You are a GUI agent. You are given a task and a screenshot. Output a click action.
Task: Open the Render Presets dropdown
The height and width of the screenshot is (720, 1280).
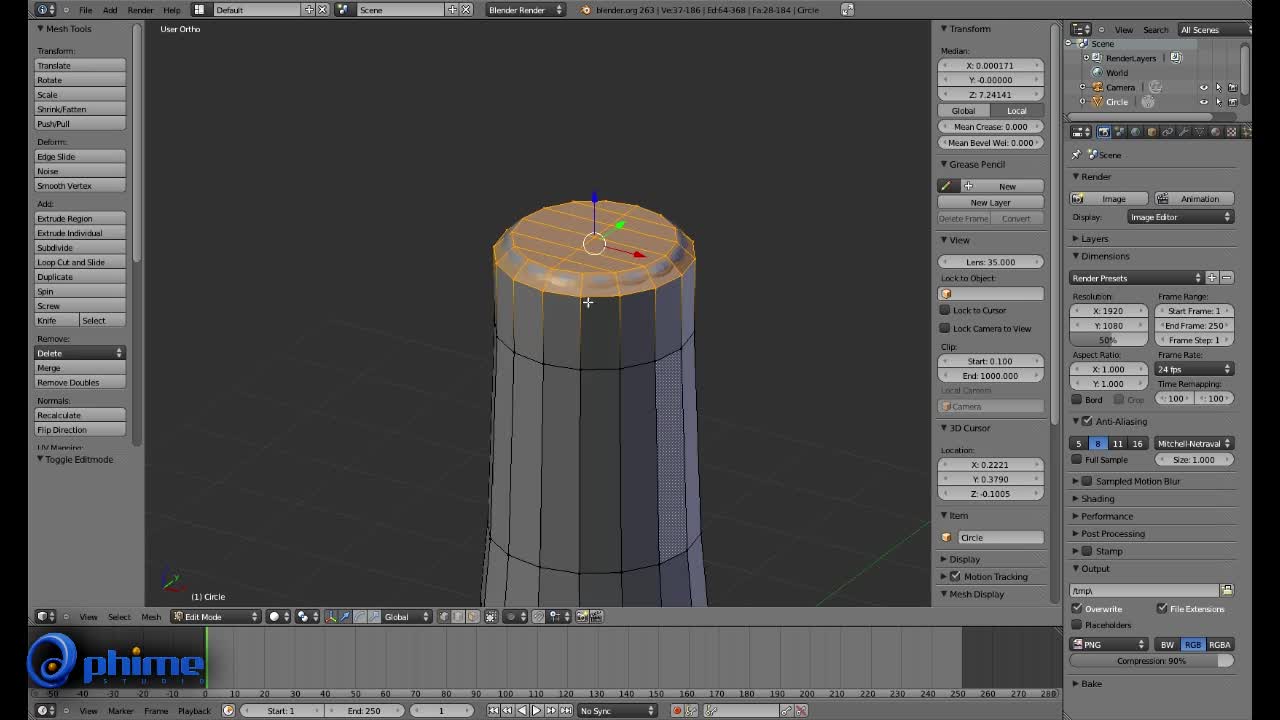1136,278
